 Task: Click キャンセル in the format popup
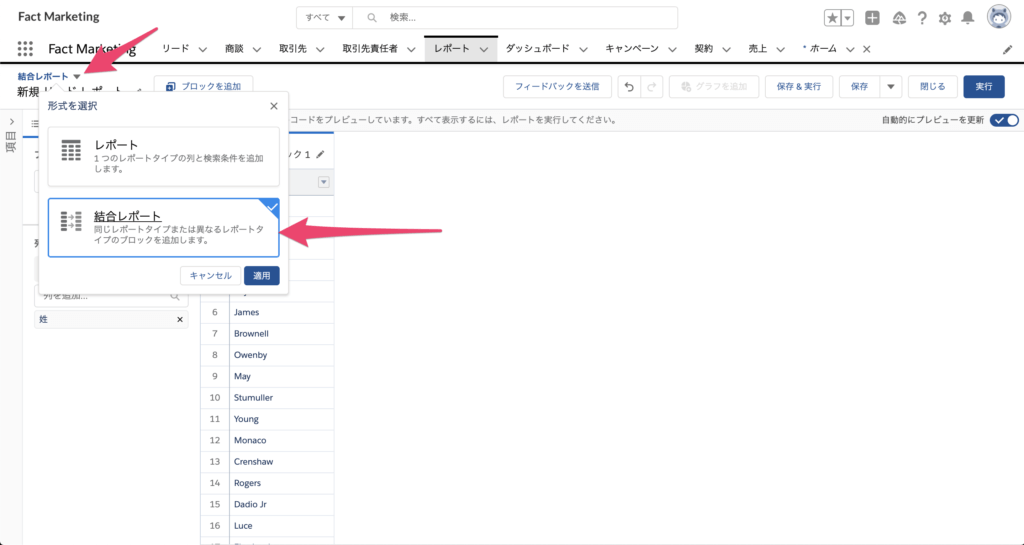210,275
